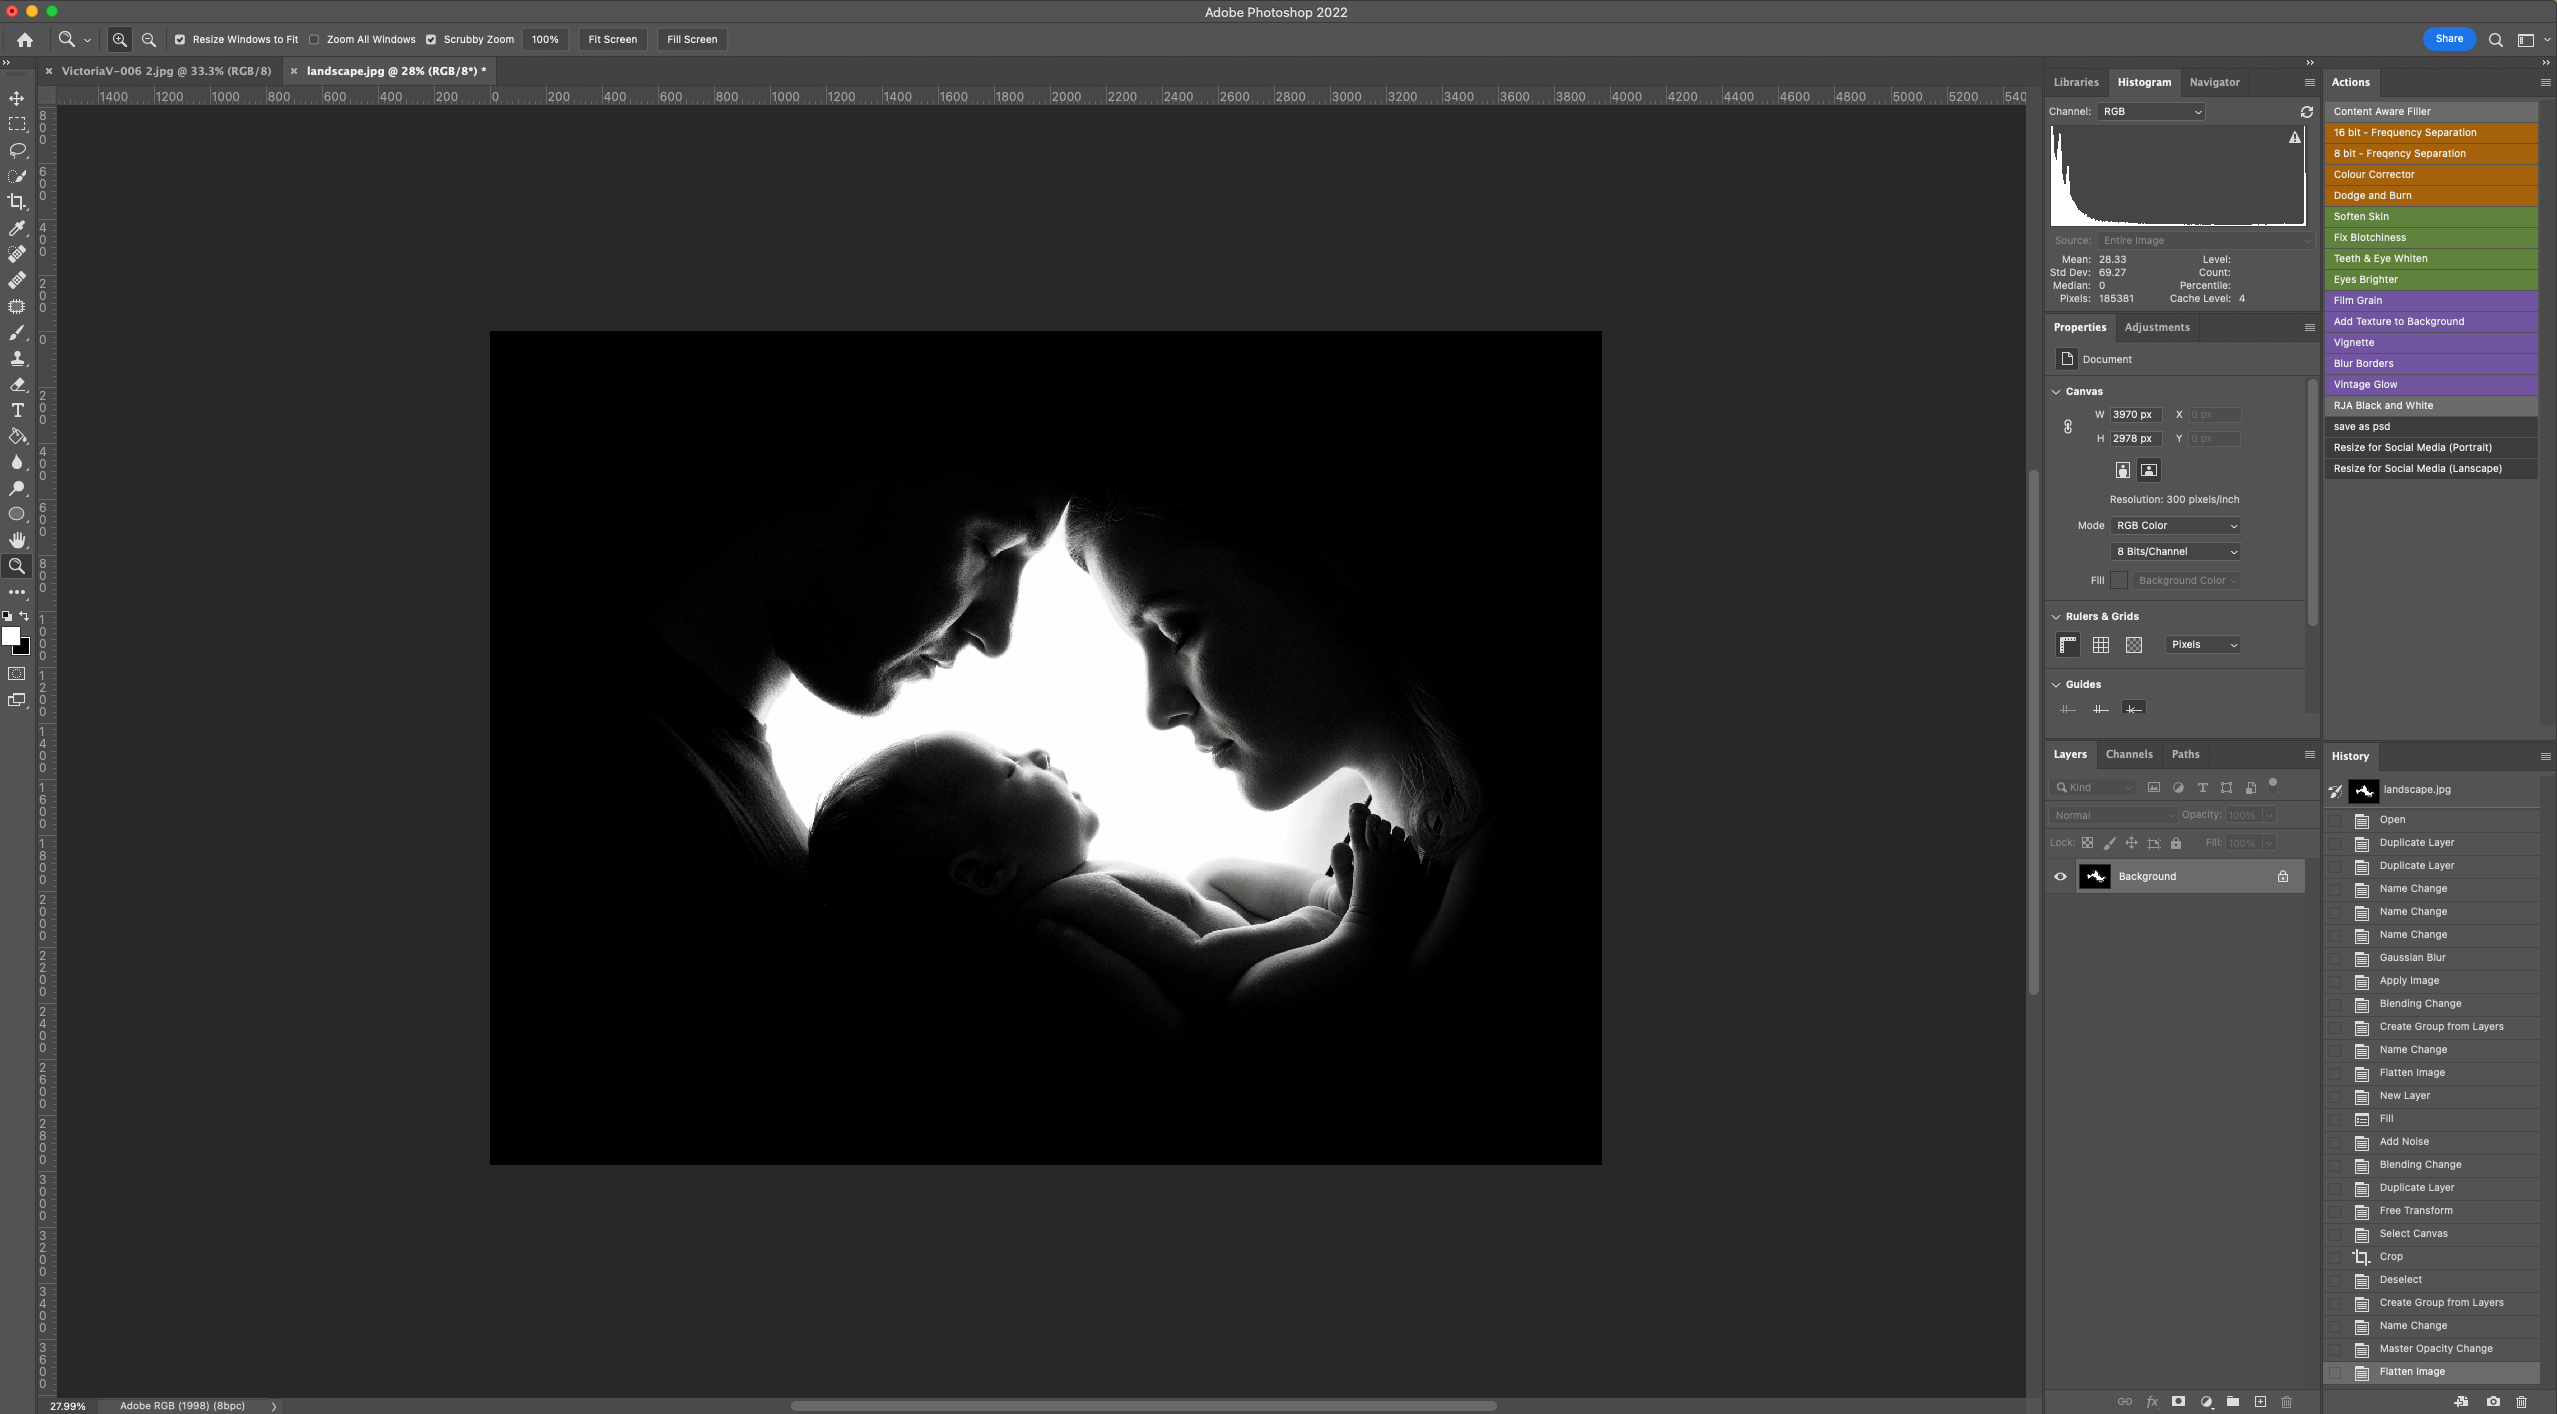
Task: Refresh the histogram with the reload icon
Action: (x=2306, y=112)
